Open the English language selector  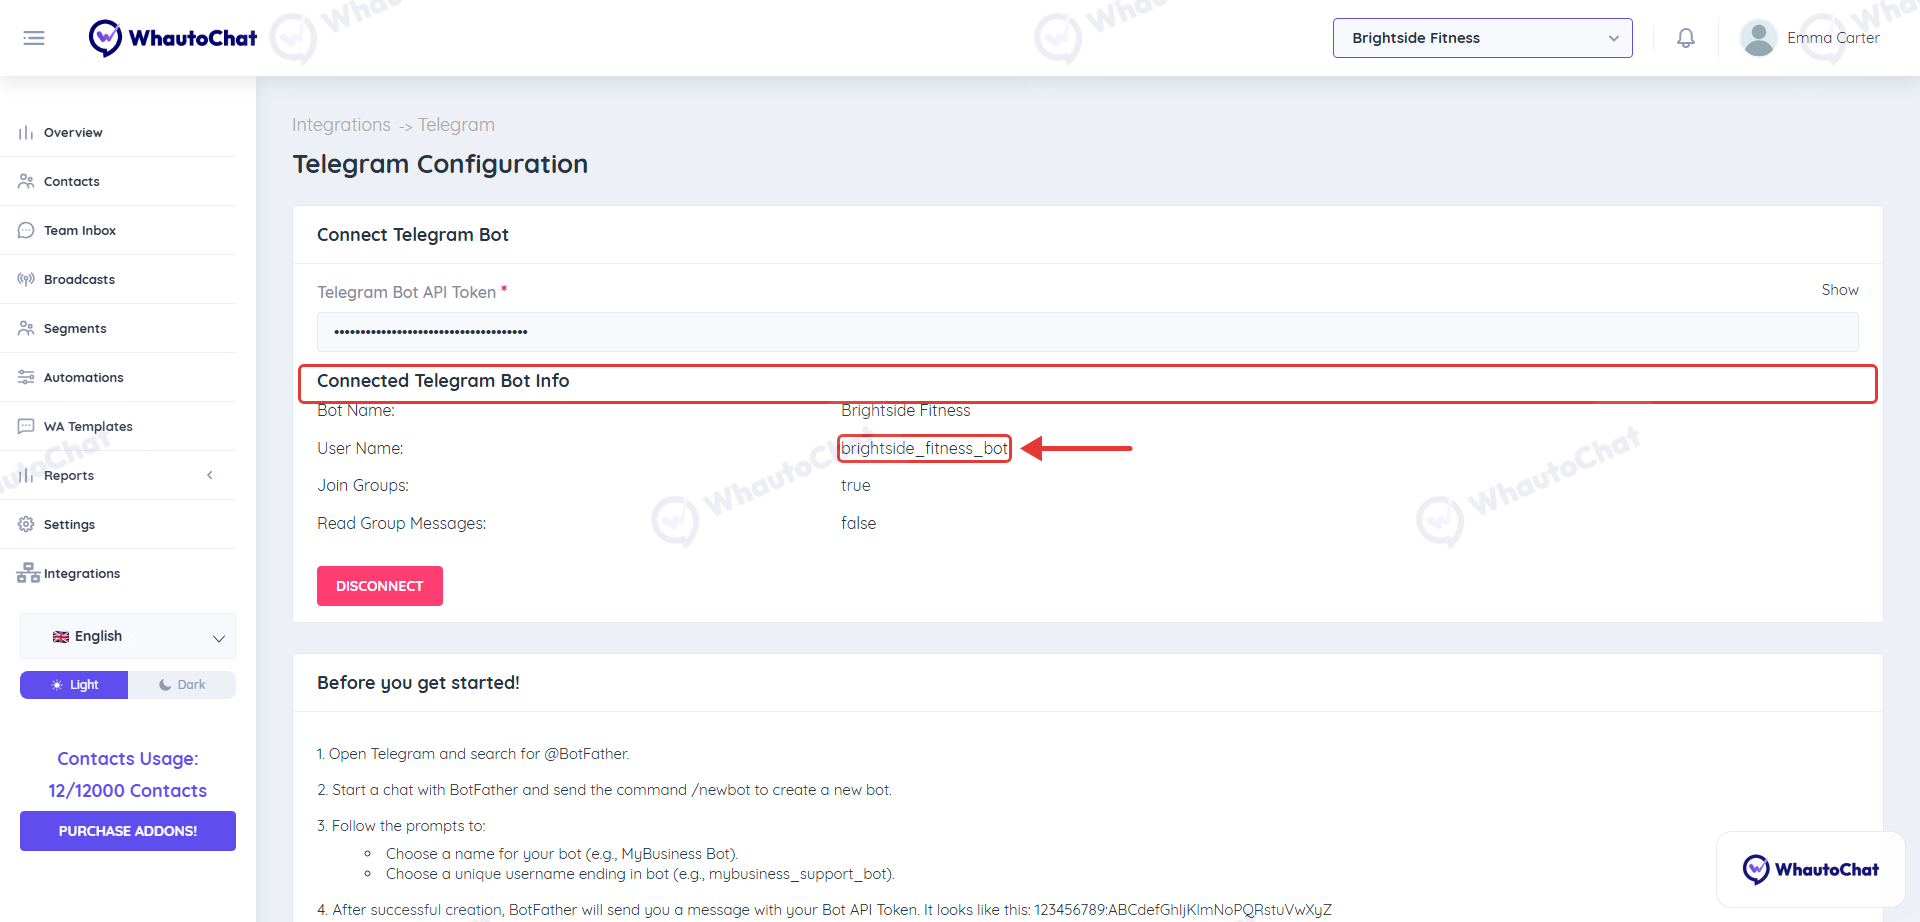tap(128, 636)
